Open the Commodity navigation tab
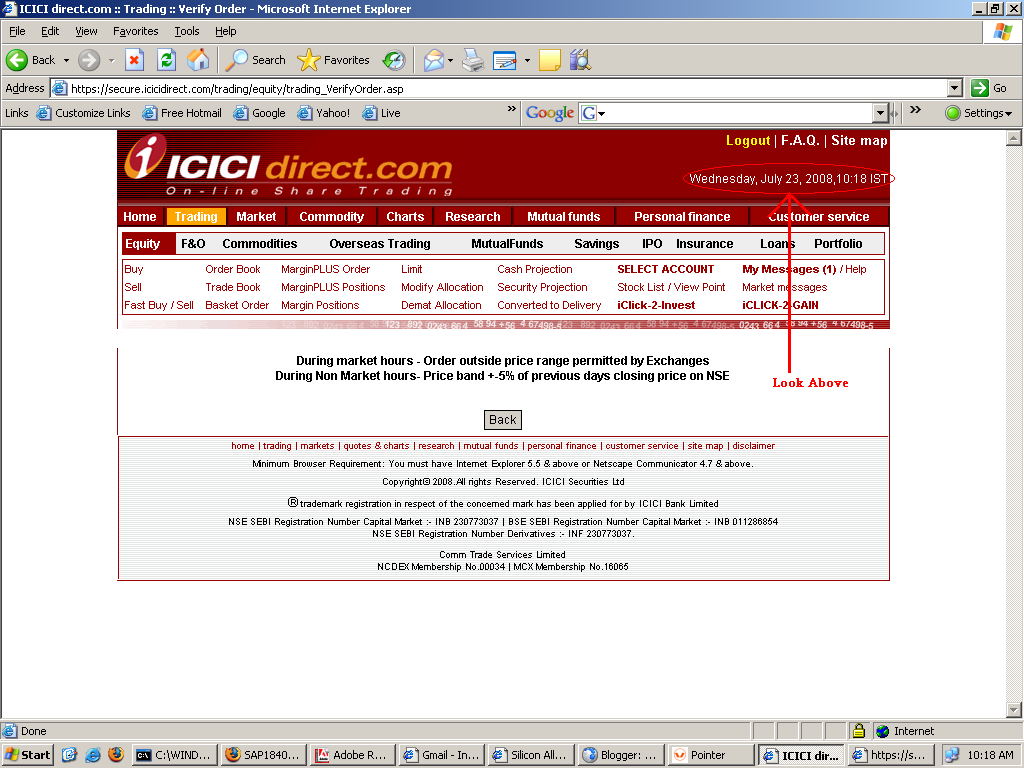Screen dimensions: 1024x768 click(x=331, y=216)
